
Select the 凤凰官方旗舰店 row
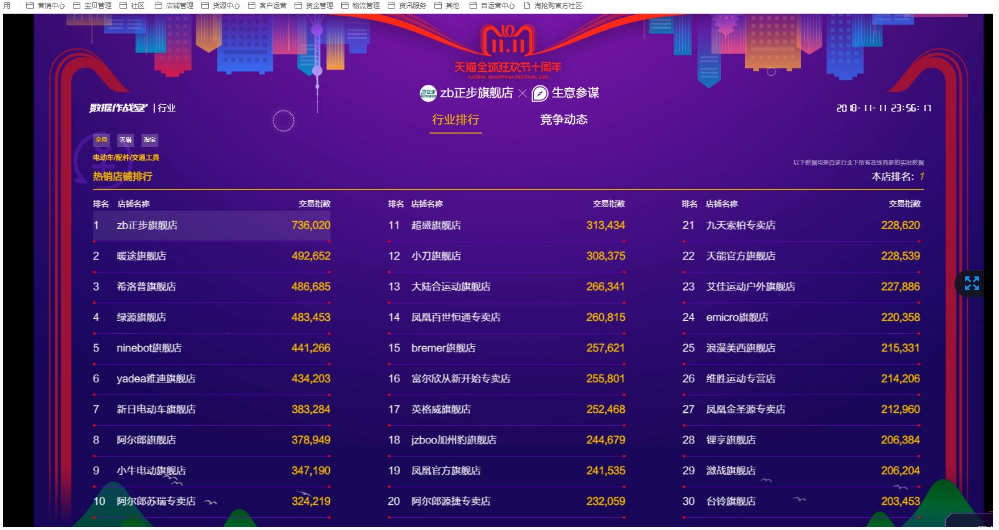coord(507,470)
